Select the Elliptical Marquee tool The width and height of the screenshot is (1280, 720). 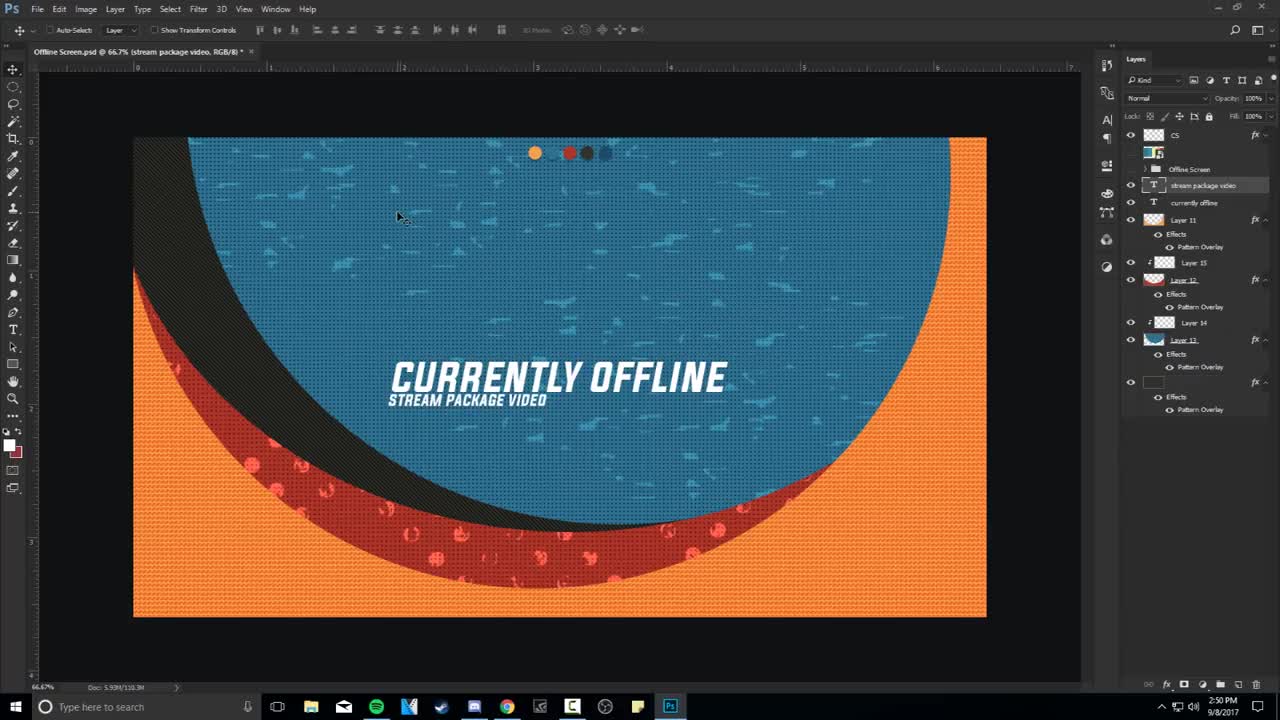13,87
